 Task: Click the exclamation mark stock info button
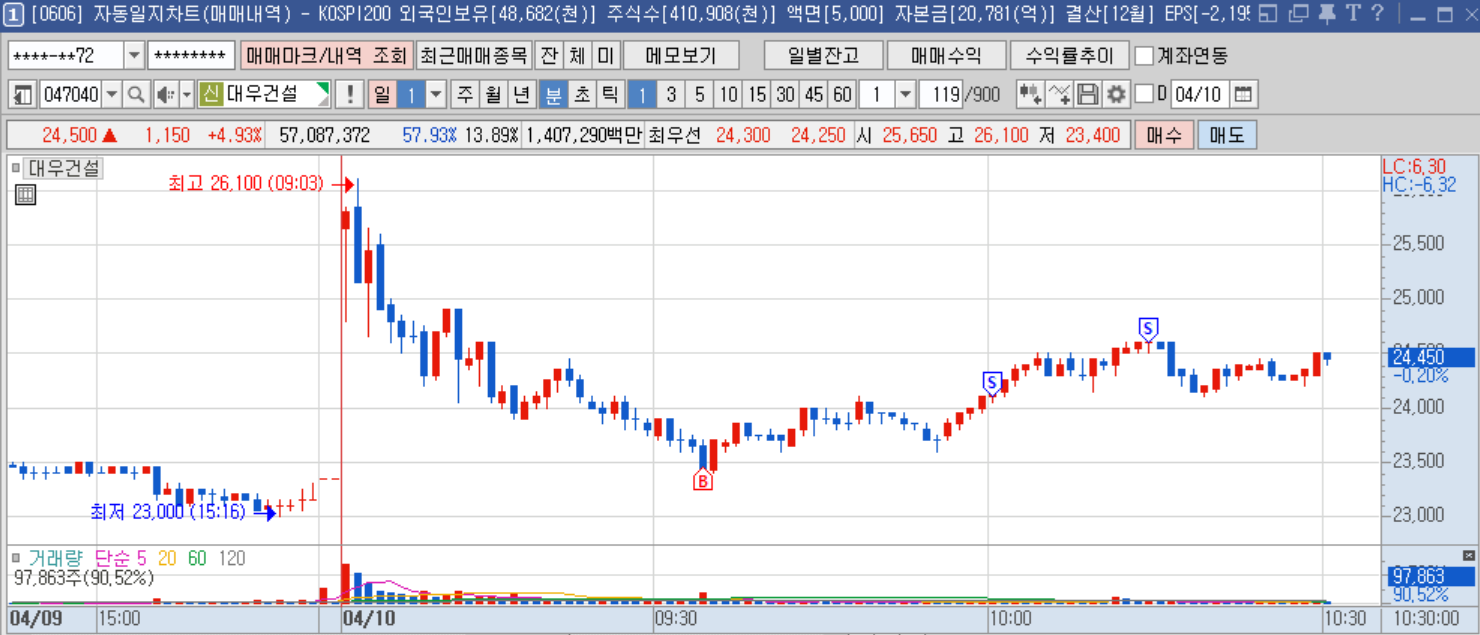(x=350, y=95)
